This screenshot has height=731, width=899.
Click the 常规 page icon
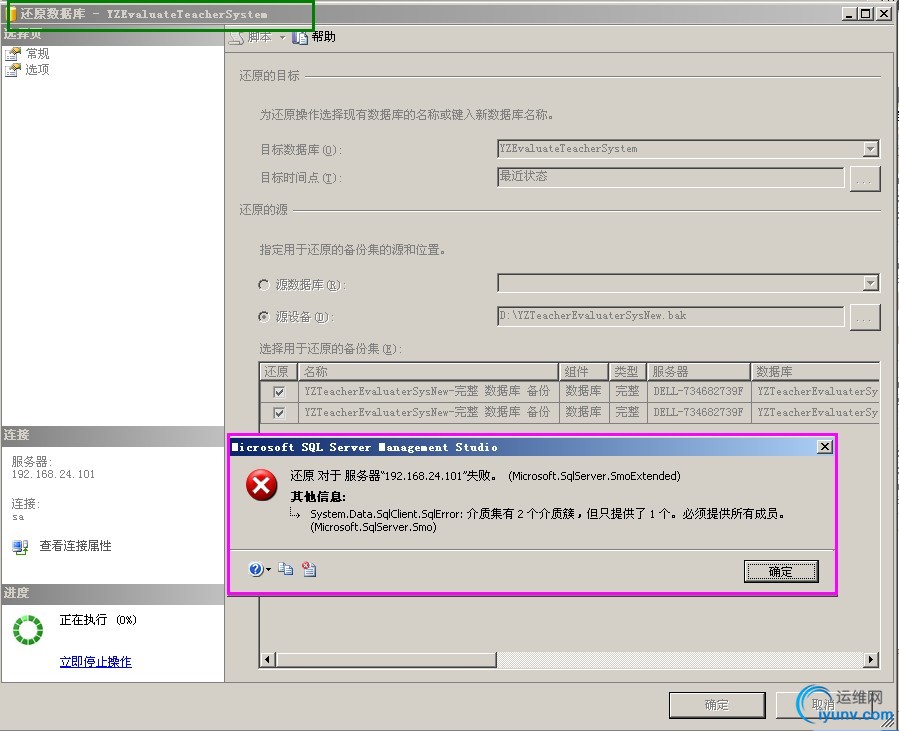pyautogui.click(x=13, y=54)
